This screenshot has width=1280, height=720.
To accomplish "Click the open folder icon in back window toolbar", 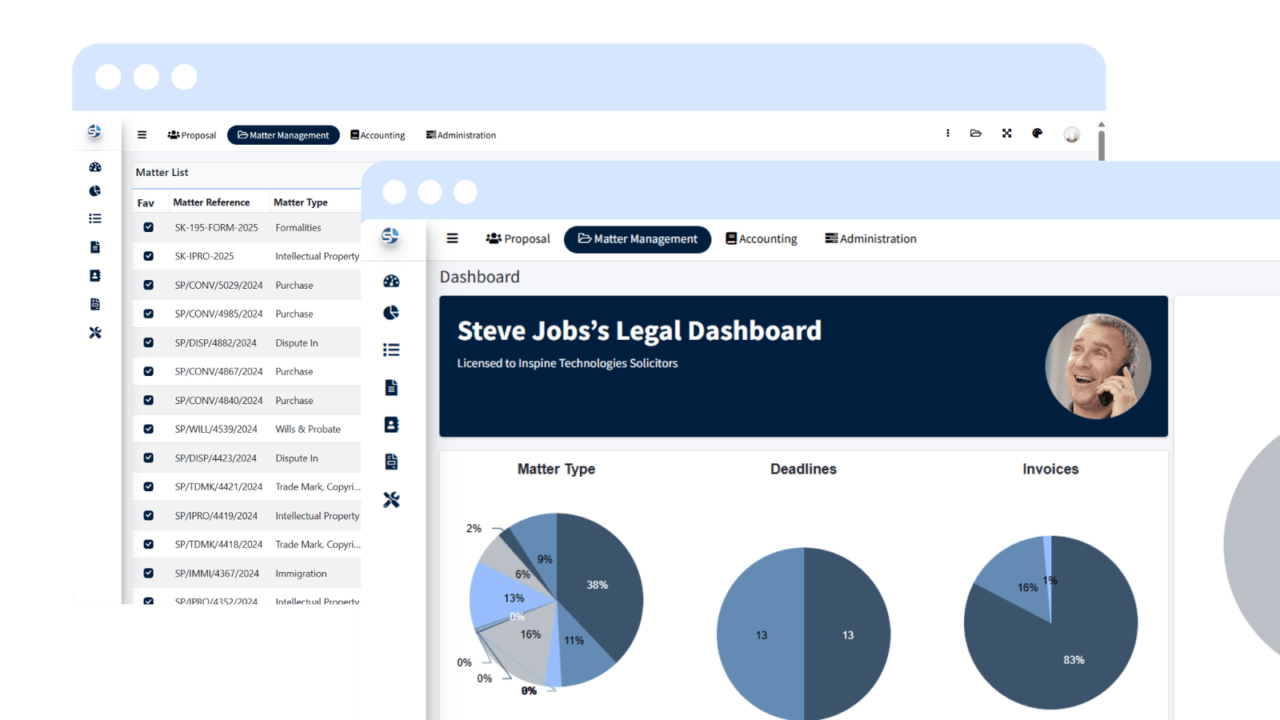I will pyautogui.click(x=975, y=133).
